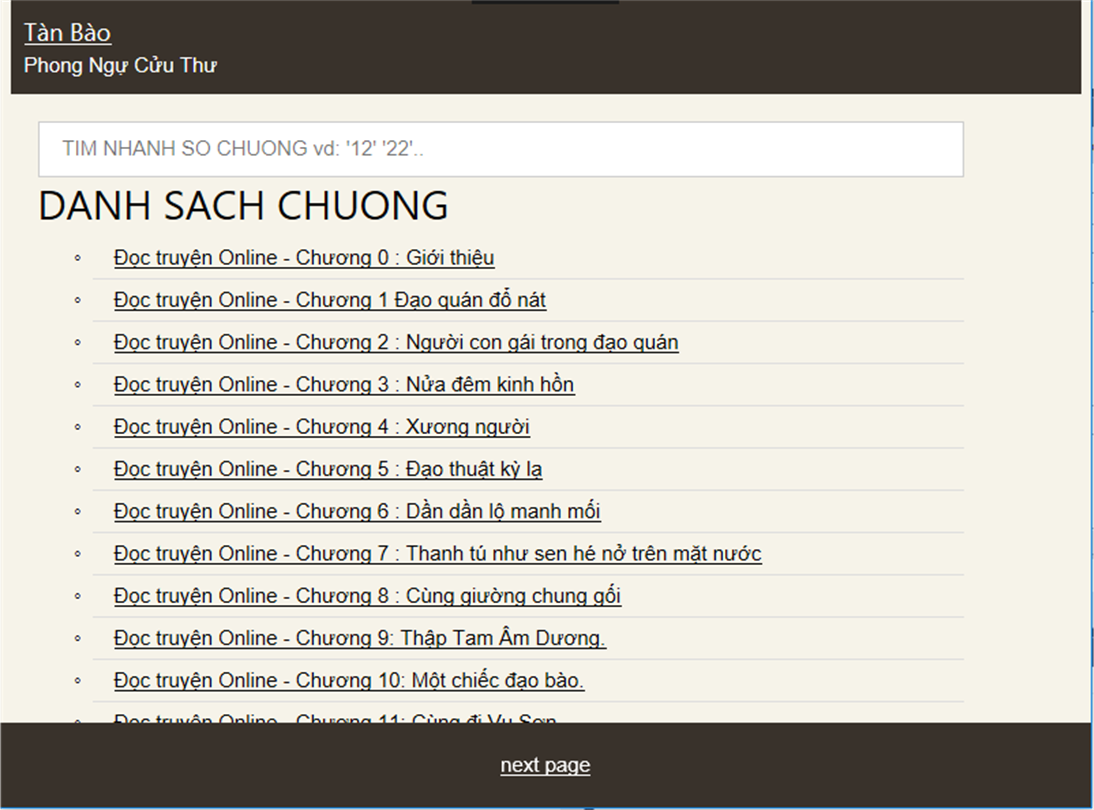The image size is (1094, 810).
Task: Click the black tab at top center
Action: coord(545,2)
